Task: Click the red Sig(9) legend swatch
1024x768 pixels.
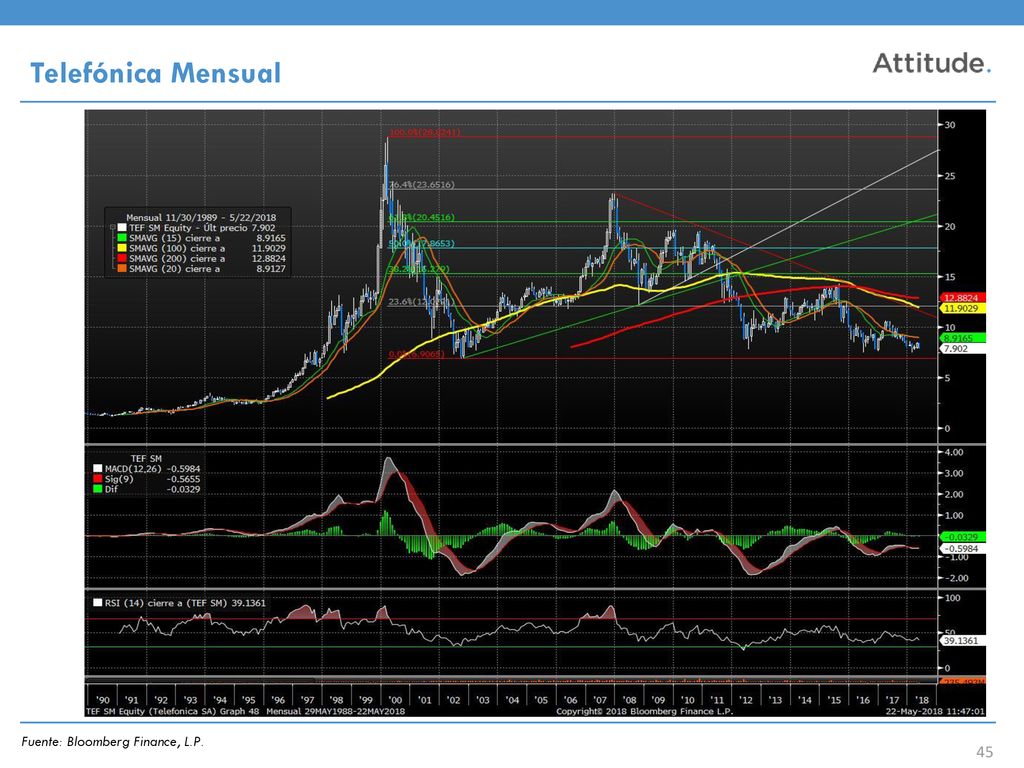Action: pyautogui.click(x=98, y=479)
